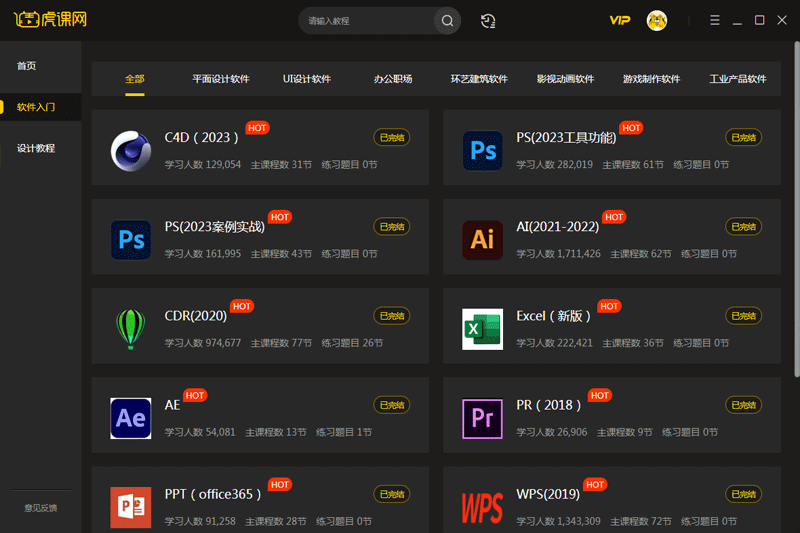Click the WPS logo icon

483,507
